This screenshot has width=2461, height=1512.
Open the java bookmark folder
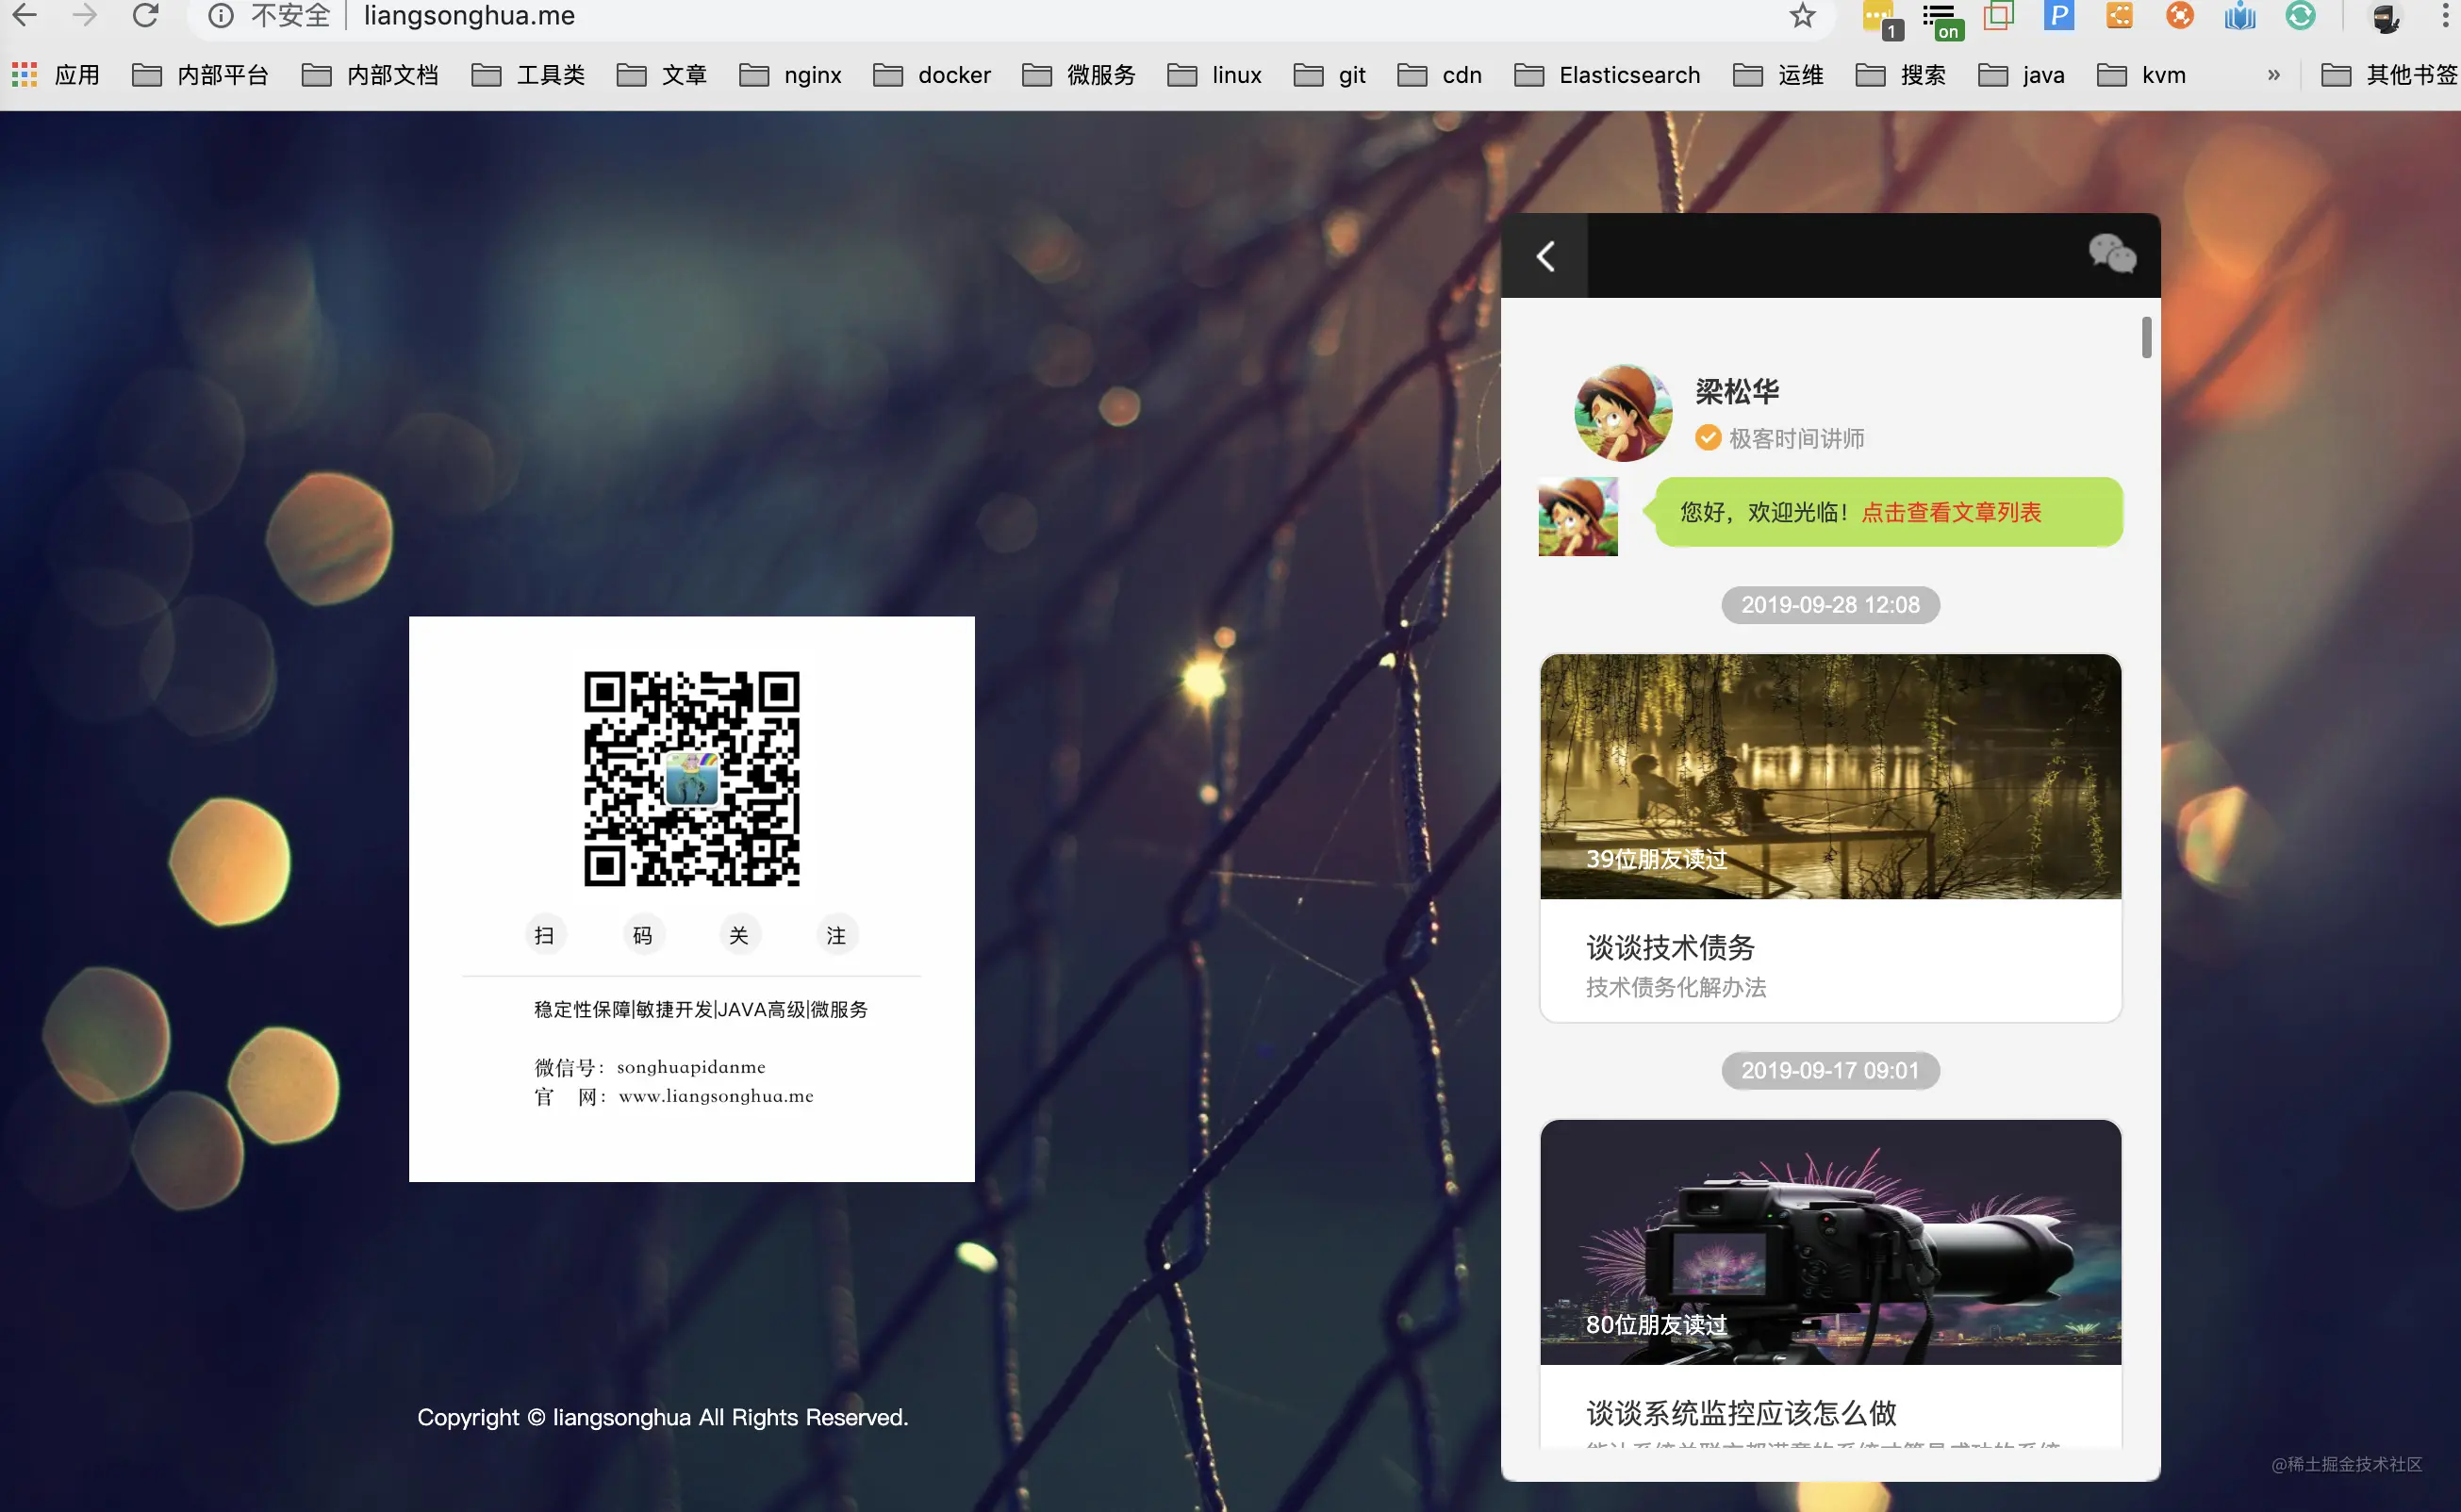pyautogui.click(x=2021, y=75)
